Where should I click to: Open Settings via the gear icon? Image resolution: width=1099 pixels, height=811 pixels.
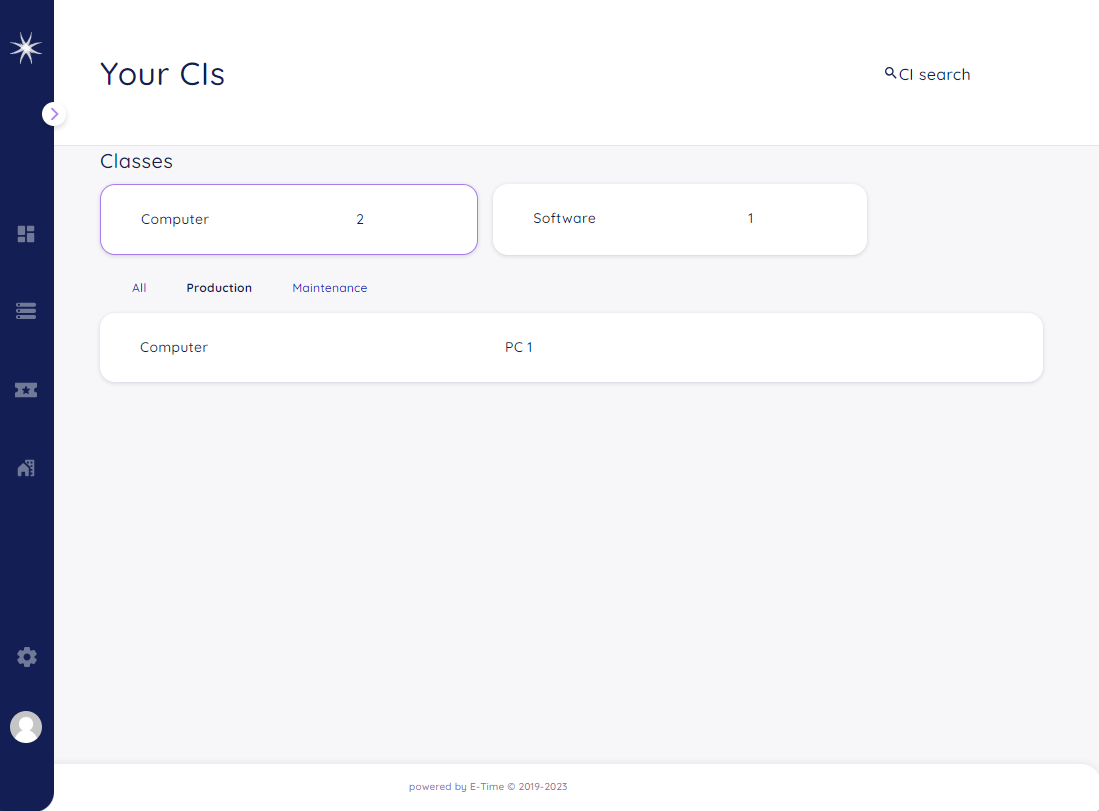[x=26, y=657]
